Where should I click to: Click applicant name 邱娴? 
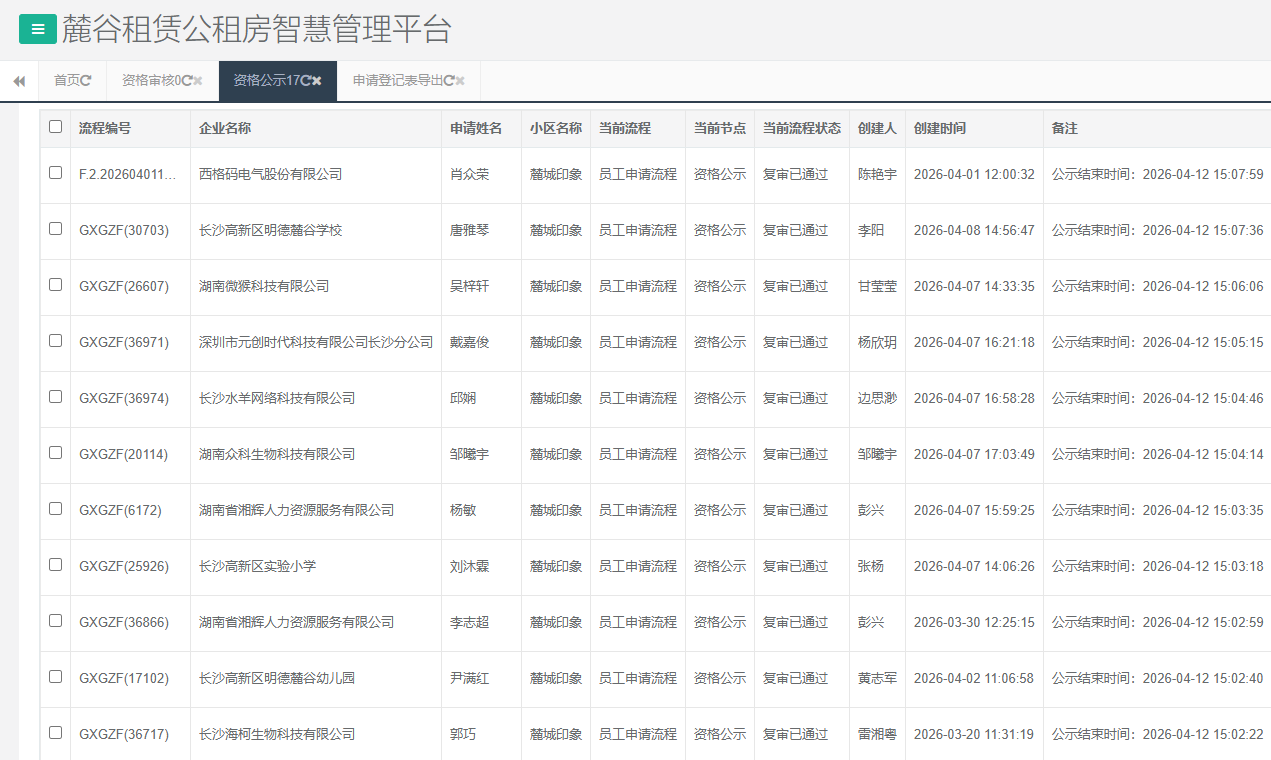coord(463,398)
